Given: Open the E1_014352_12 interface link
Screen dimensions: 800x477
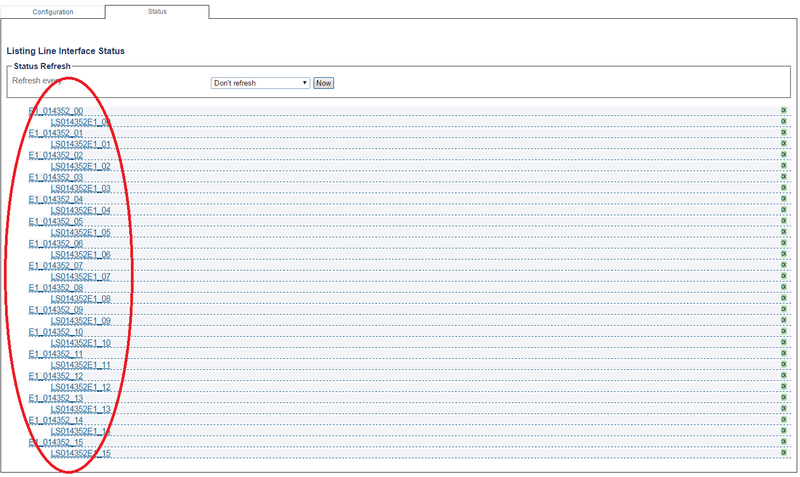Looking at the screenshot, I should 56,376.
